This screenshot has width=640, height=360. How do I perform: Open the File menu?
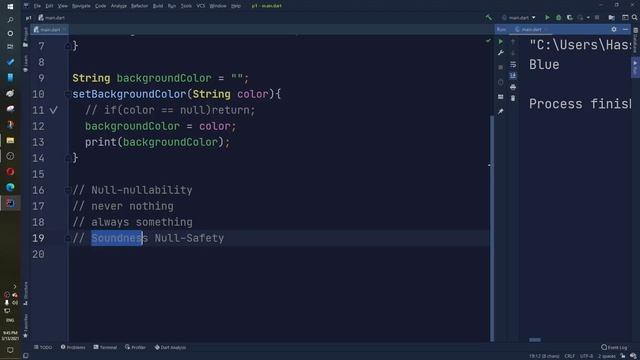(38, 6)
